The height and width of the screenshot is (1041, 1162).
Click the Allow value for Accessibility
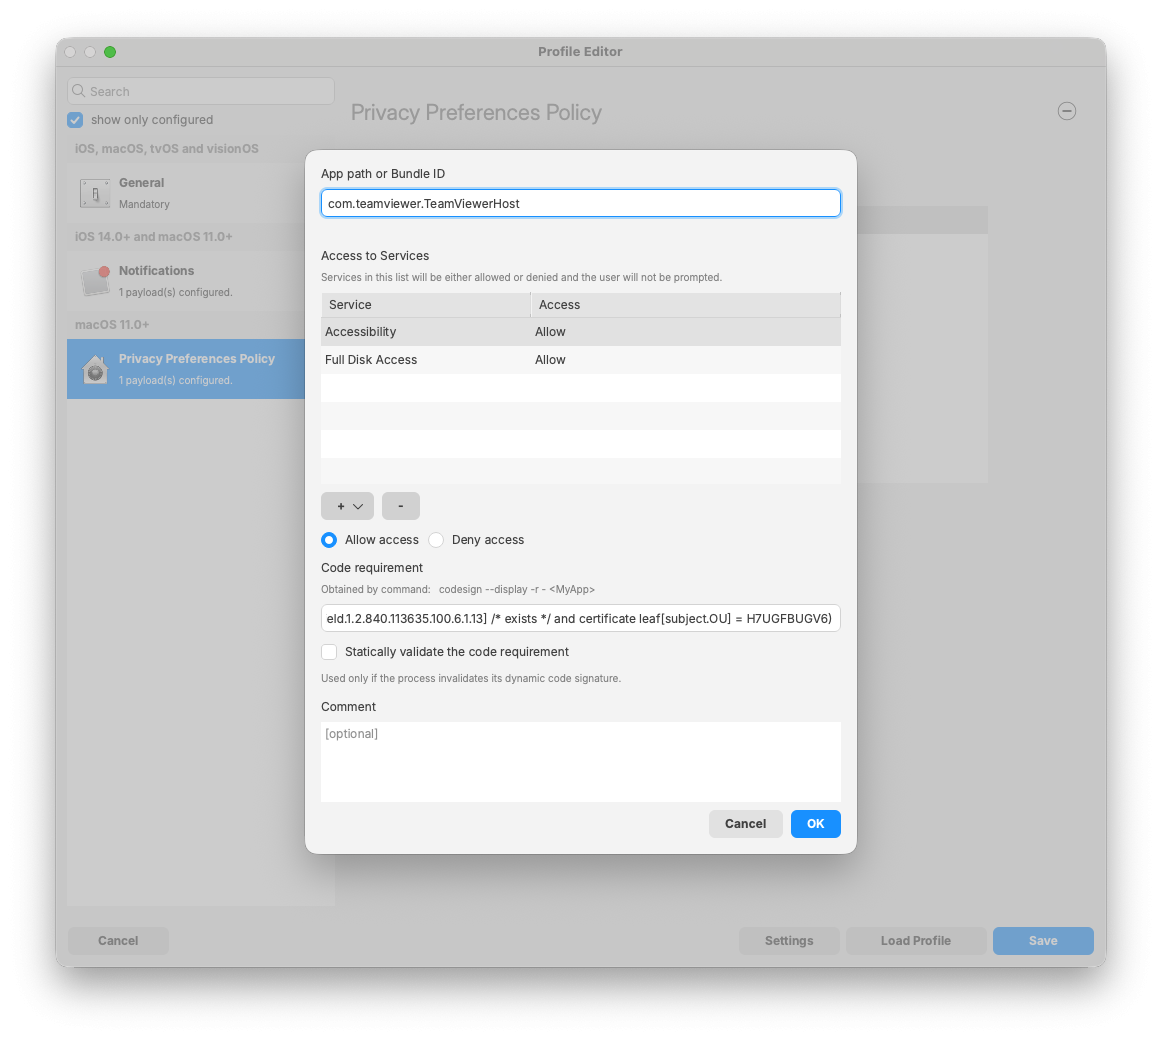(x=550, y=332)
